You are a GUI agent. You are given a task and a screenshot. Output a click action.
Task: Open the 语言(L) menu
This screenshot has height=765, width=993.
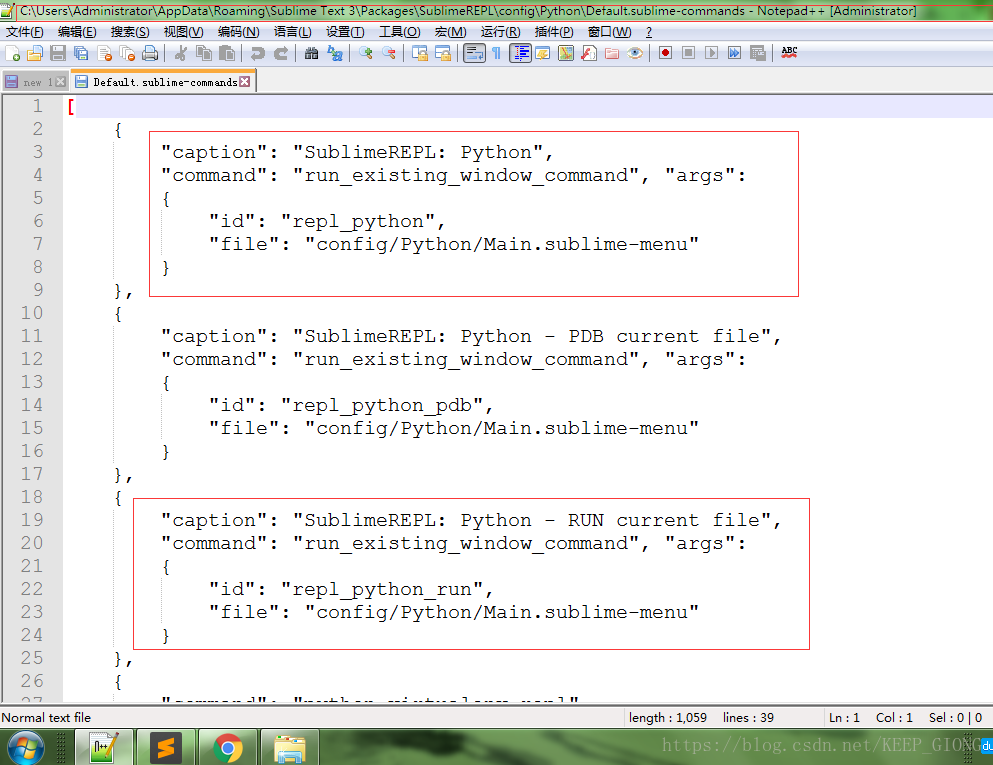pyautogui.click(x=293, y=32)
